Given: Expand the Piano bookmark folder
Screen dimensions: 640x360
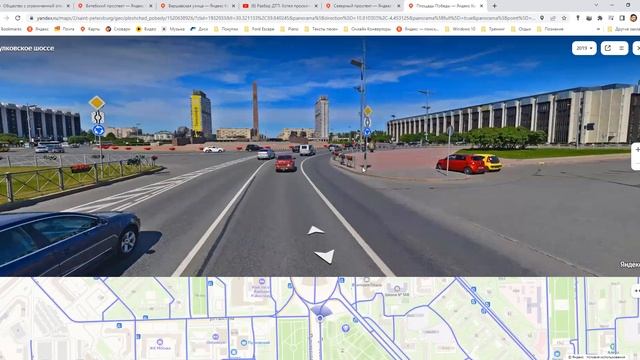Looking at the screenshot, I should coord(289,29).
